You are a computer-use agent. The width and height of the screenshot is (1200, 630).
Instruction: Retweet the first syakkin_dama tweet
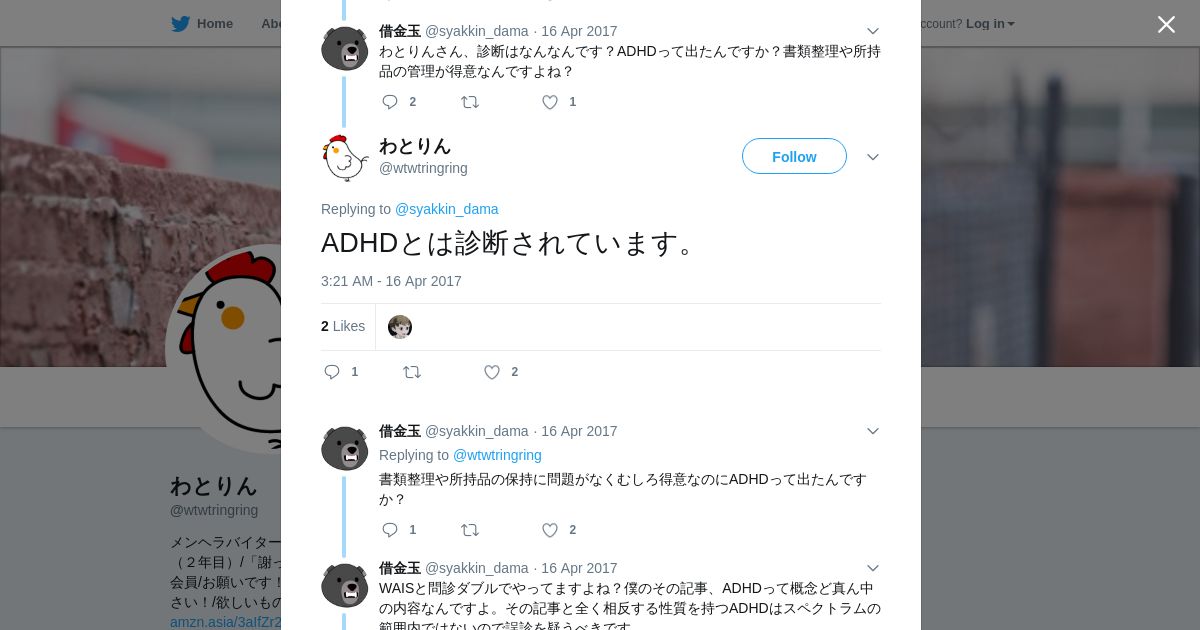pos(470,102)
